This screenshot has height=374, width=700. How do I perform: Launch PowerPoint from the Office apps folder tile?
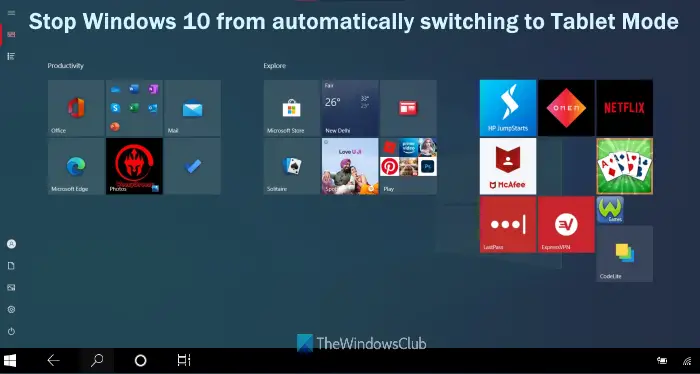116,127
